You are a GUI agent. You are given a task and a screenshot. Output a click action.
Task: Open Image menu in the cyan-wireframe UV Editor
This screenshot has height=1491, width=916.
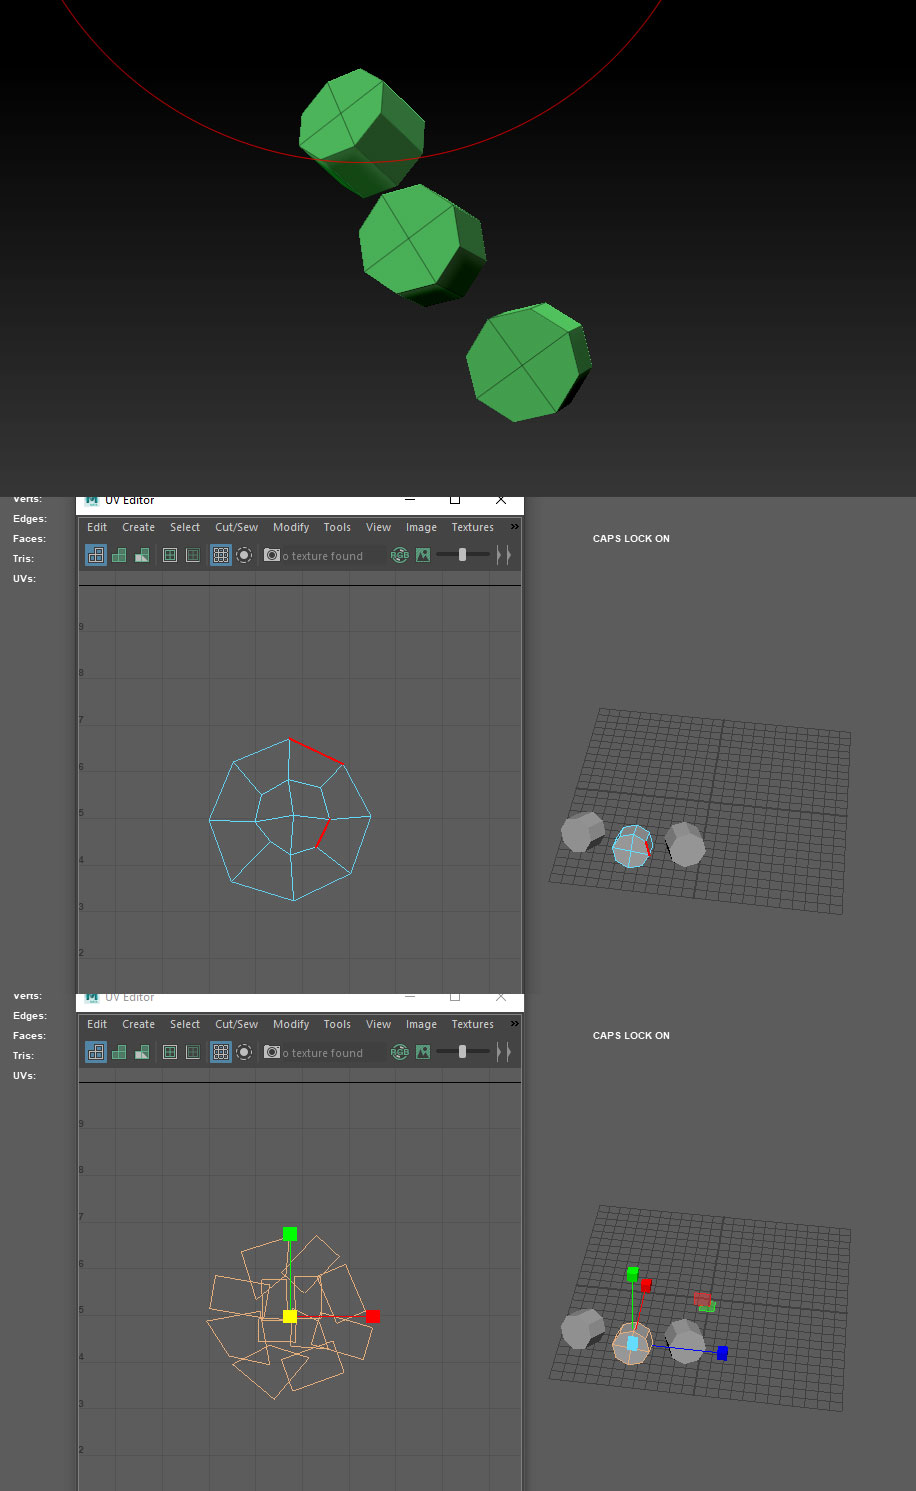(x=421, y=527)
